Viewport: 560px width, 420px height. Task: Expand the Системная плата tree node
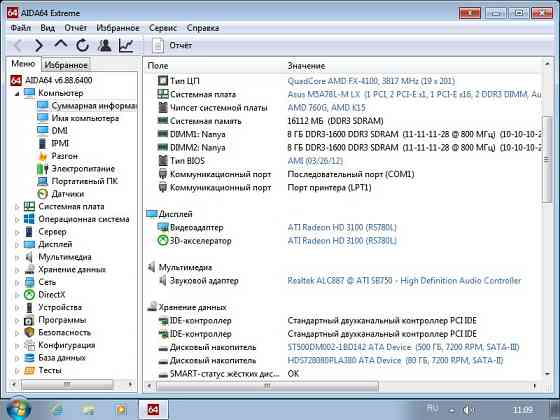click(17, 207)
